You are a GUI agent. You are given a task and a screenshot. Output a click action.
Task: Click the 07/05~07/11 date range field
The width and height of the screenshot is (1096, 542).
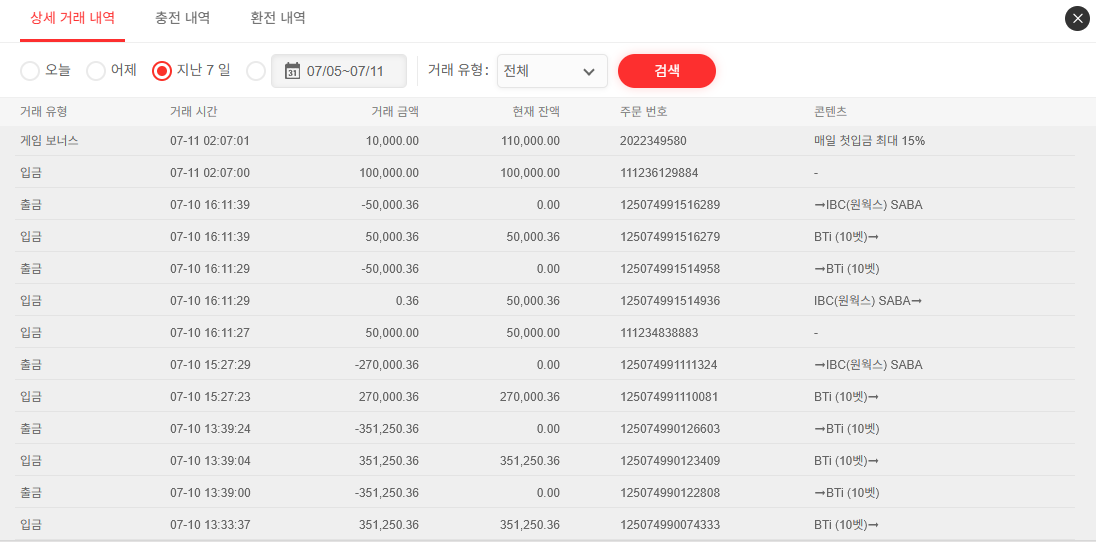(345, 71)
